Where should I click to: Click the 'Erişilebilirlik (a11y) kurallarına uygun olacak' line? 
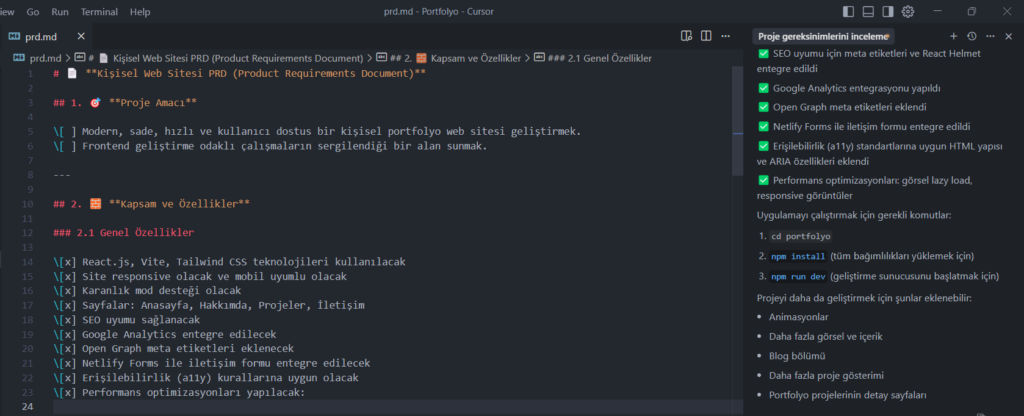(206, 377)
